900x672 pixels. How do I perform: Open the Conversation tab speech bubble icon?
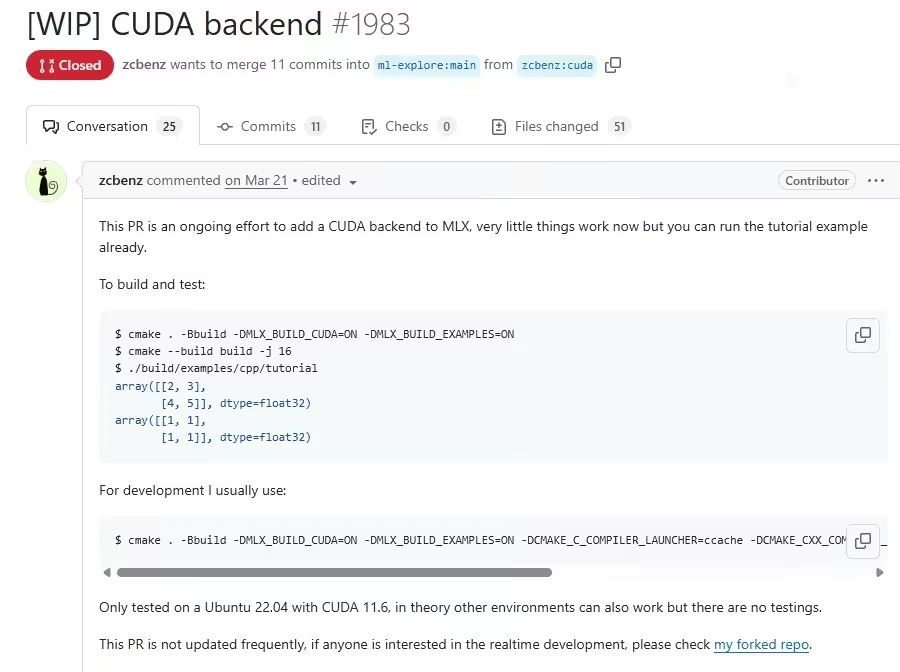(51, 126)
